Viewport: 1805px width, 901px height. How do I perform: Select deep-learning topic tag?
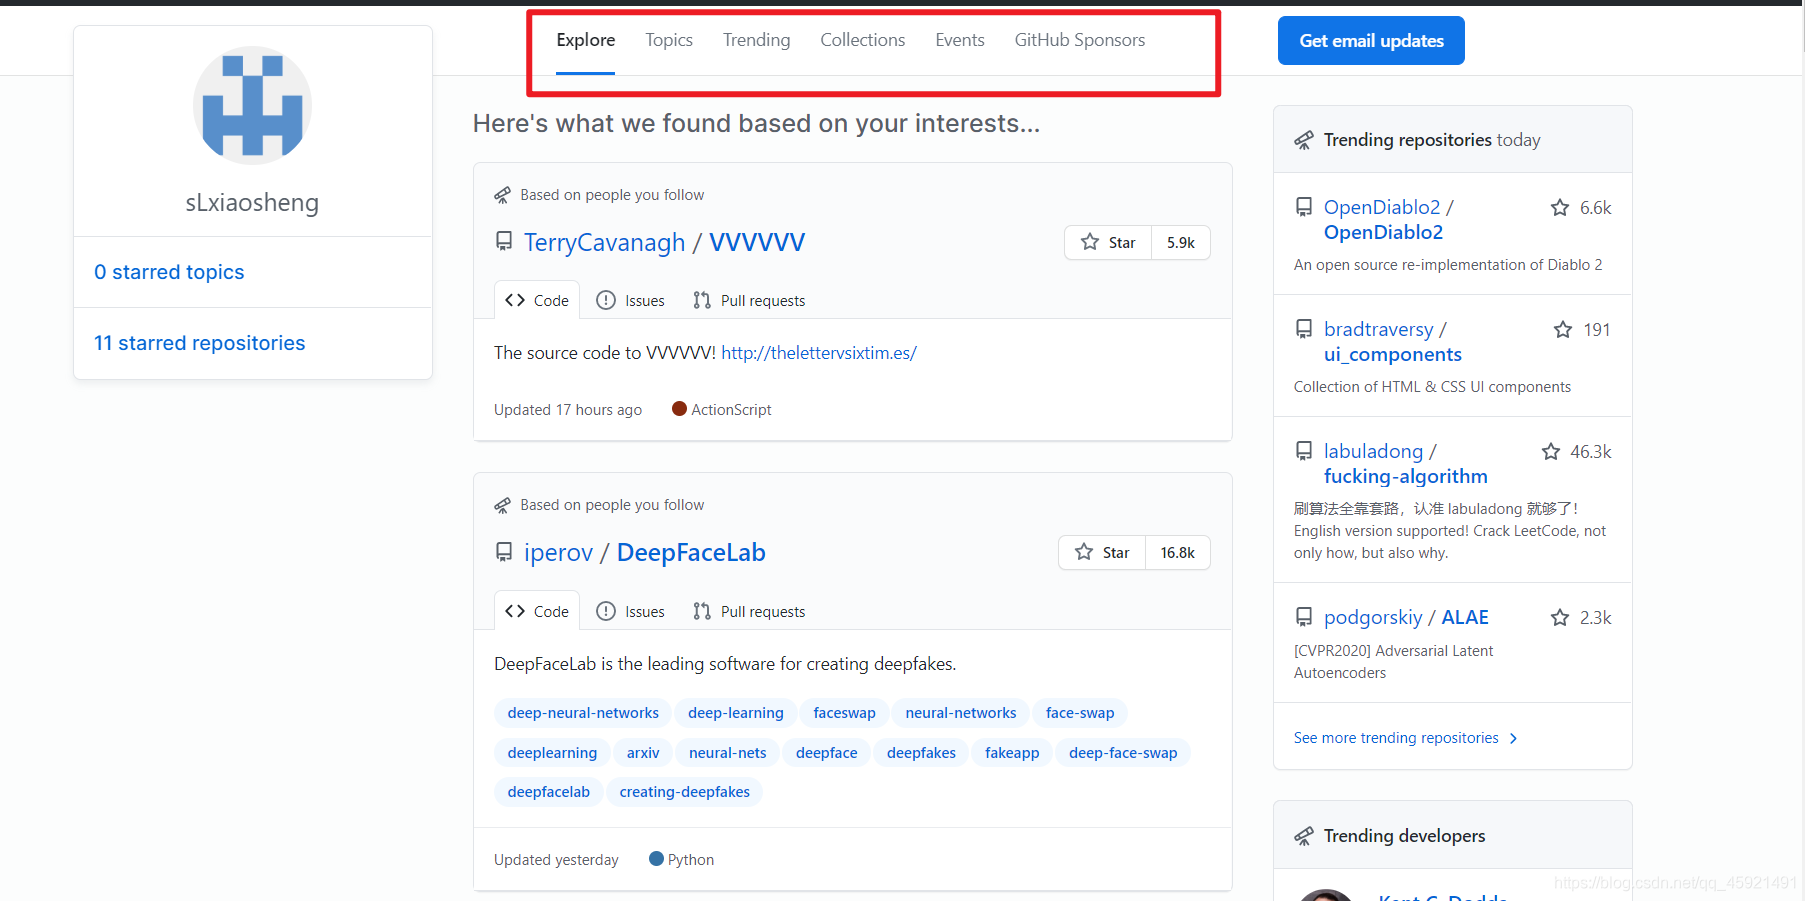coord(736,713)
